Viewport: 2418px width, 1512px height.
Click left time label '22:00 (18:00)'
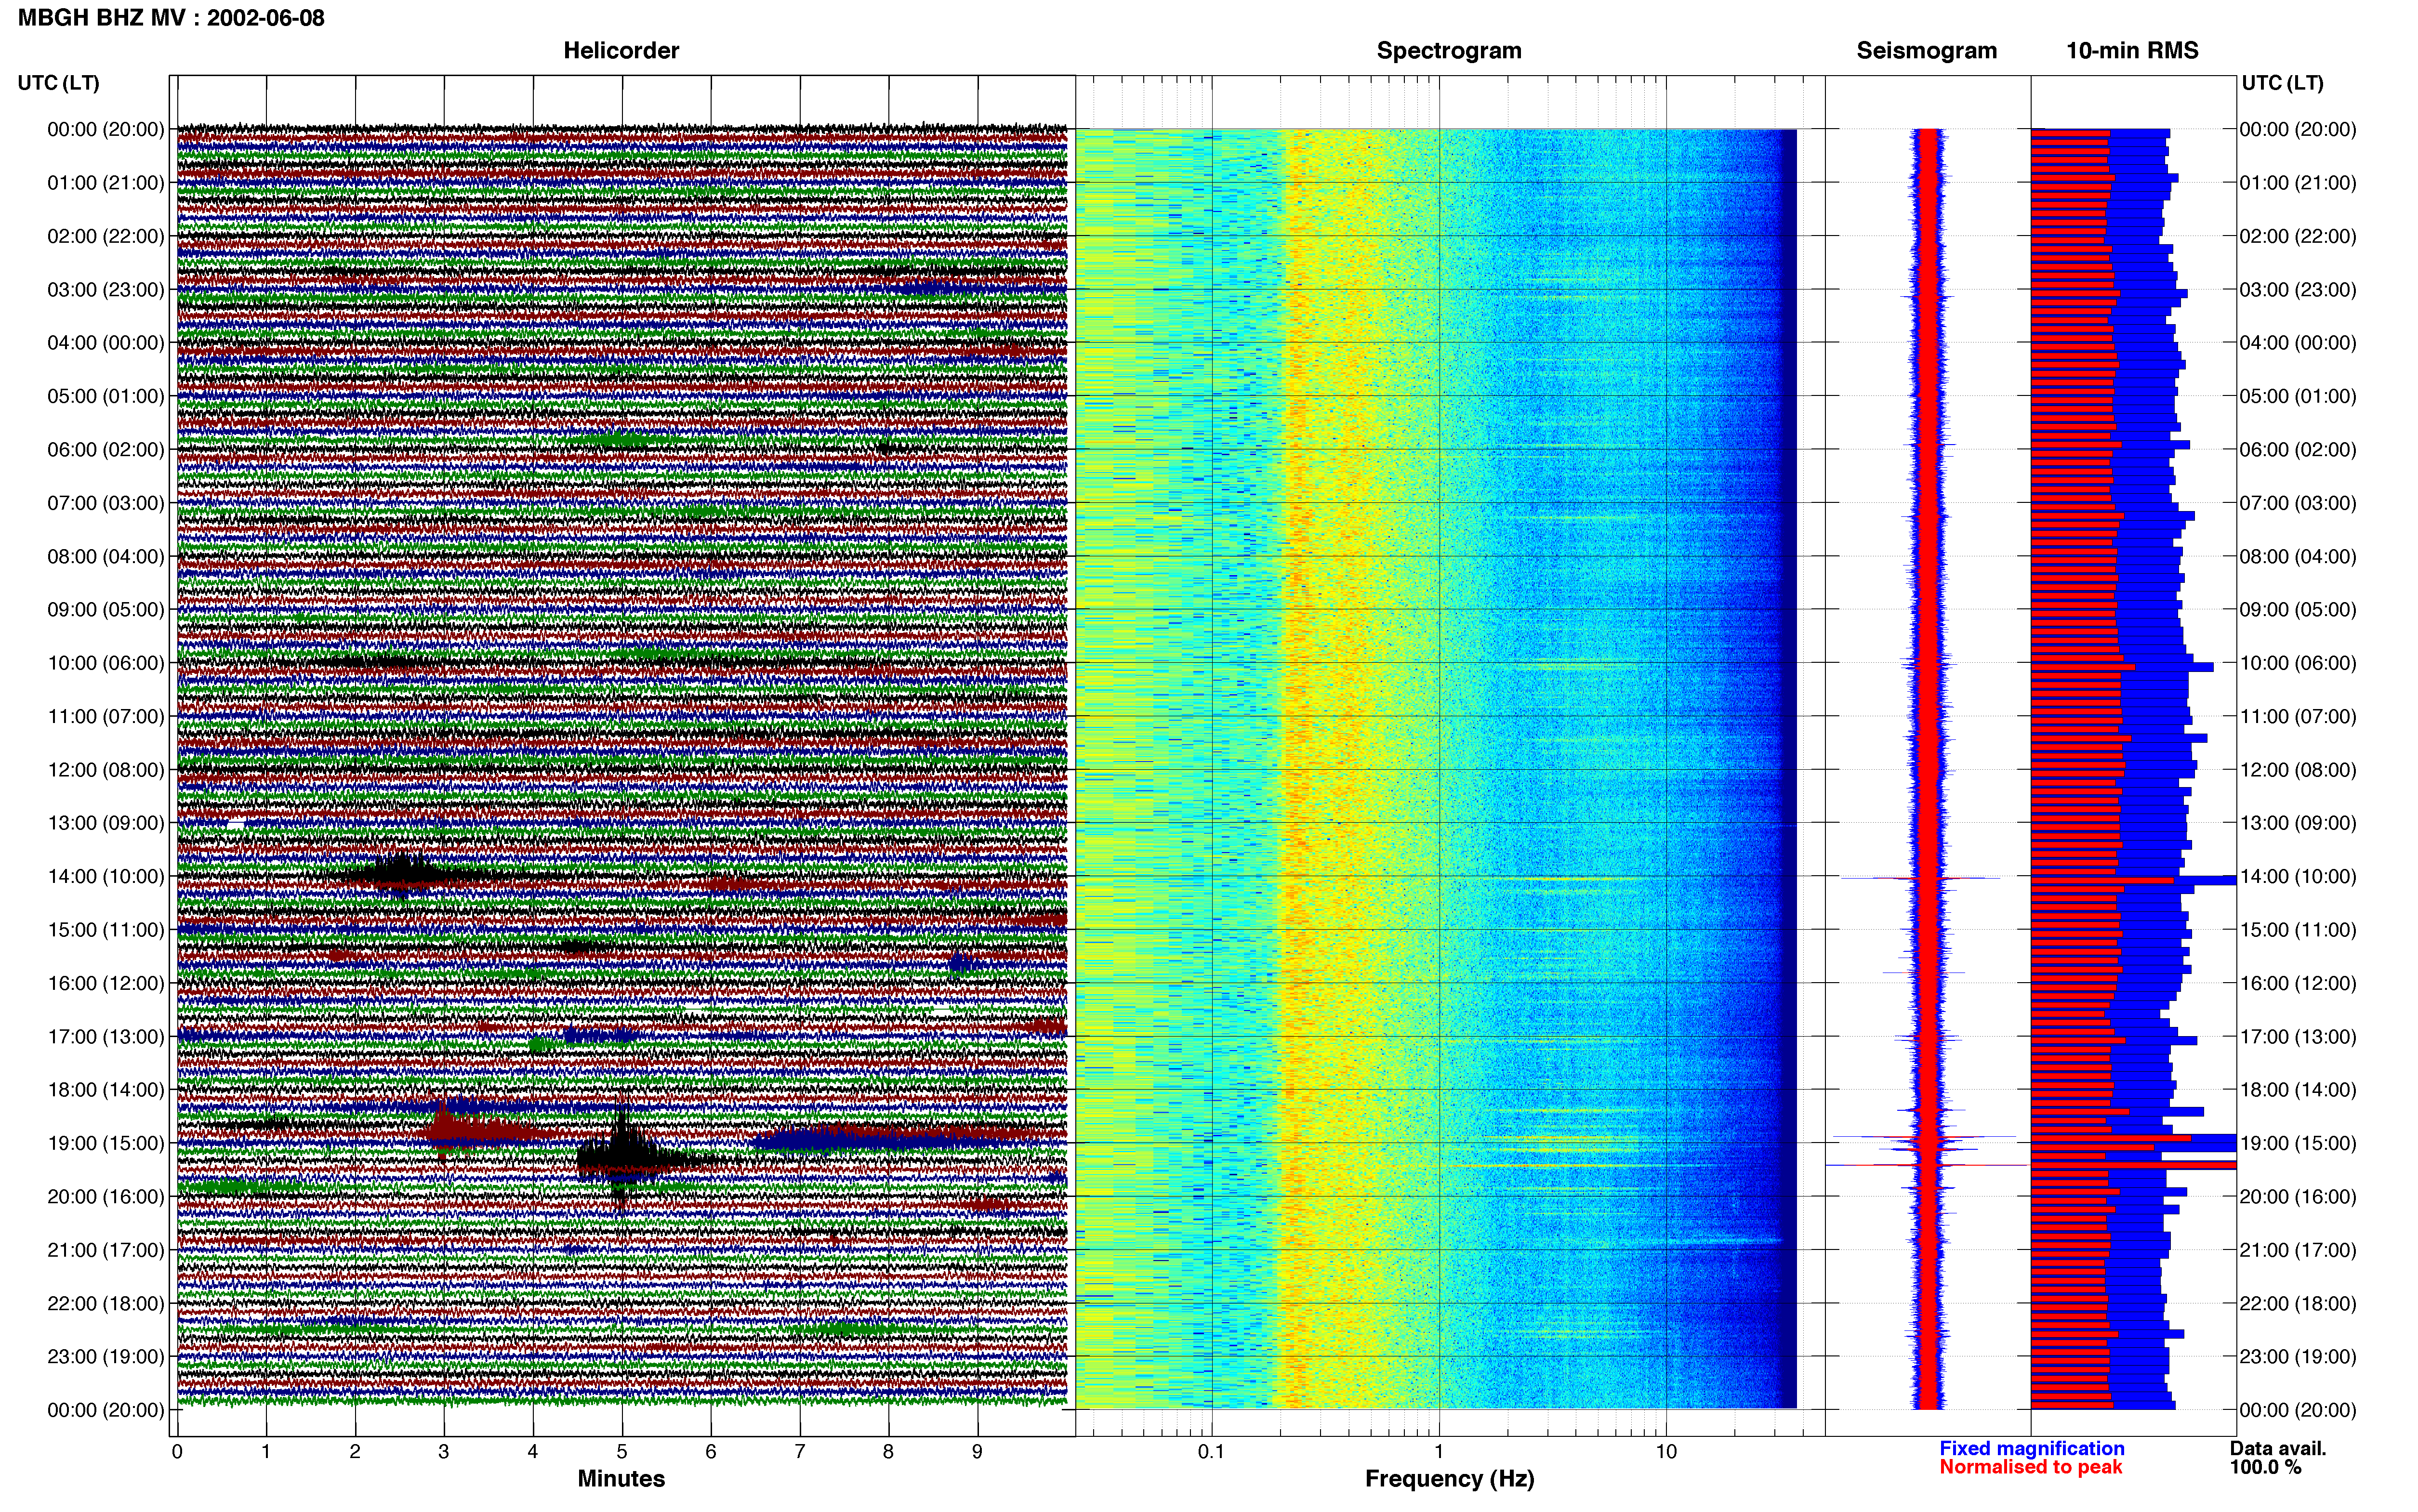click(x=106, y=1302)
